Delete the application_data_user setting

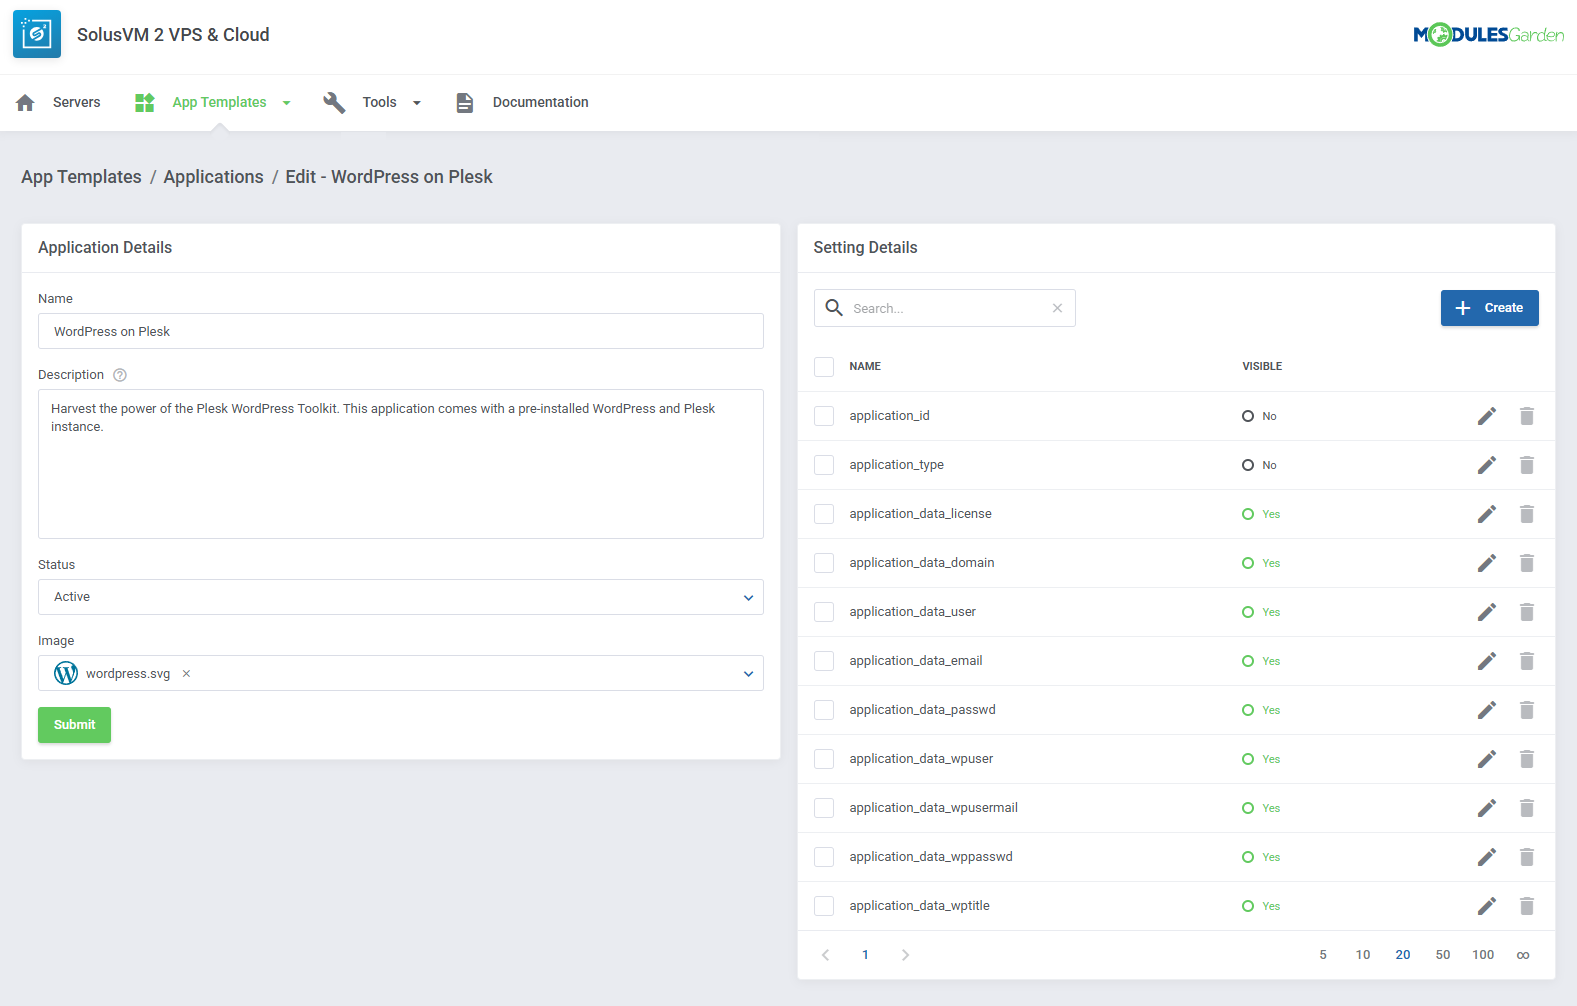click(1527, 612)
